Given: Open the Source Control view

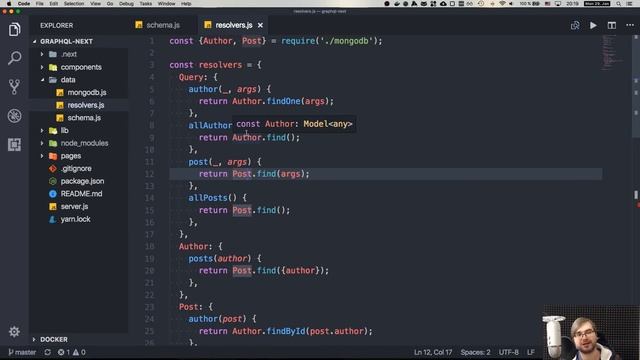Looking at the screenshot, I should click(14, 87).
